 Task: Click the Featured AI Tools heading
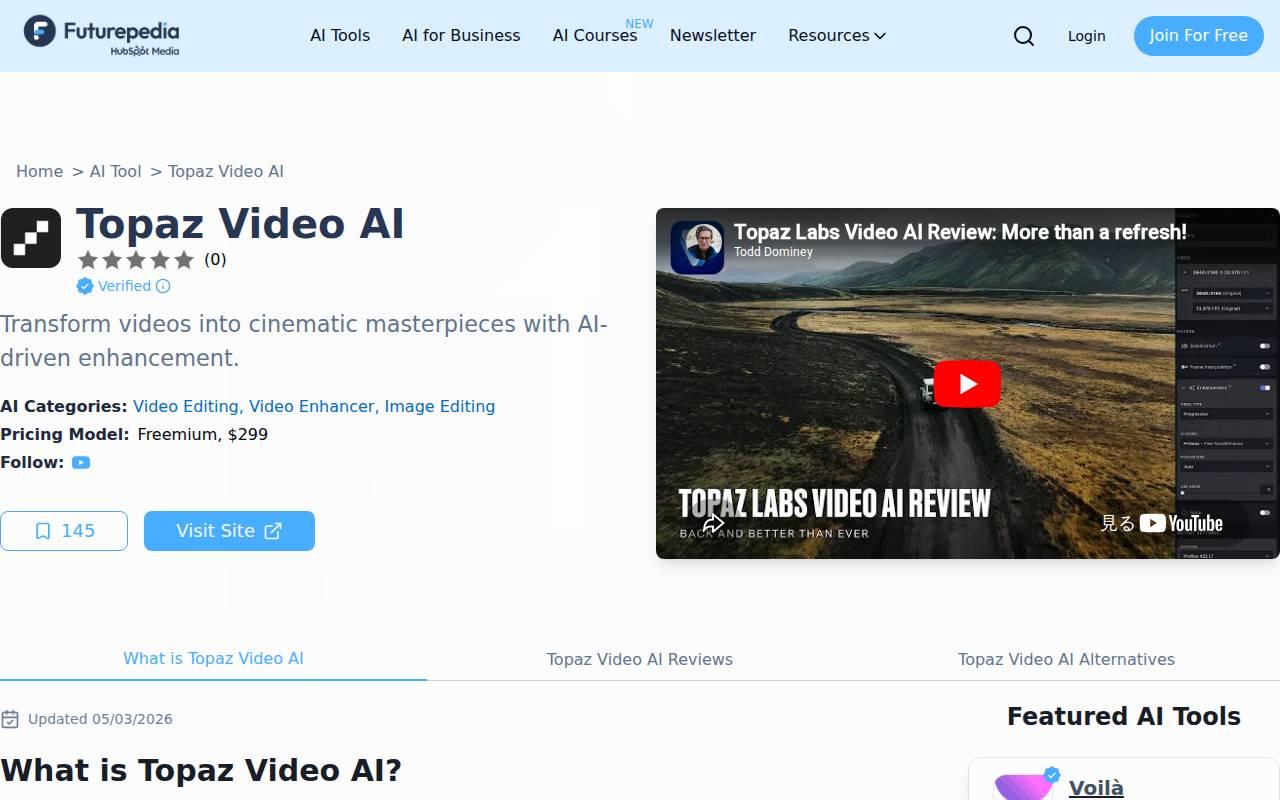1124,716
